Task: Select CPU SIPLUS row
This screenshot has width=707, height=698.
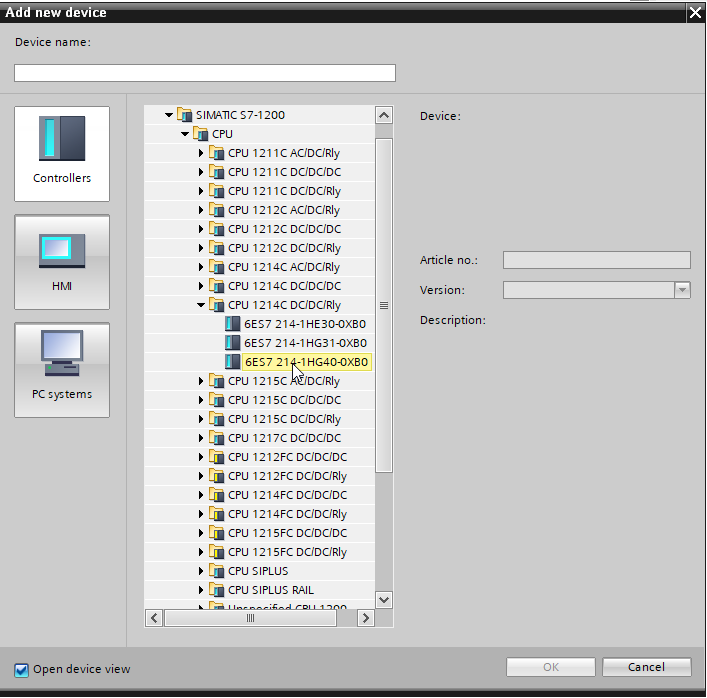Action: [259, 571]
